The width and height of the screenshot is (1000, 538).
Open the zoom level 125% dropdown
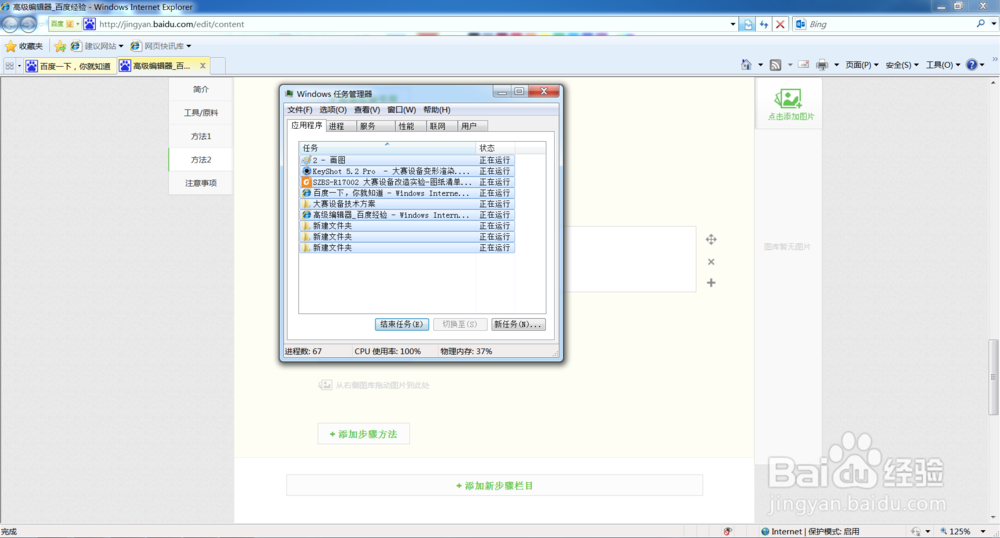click(x=983, y=531)
